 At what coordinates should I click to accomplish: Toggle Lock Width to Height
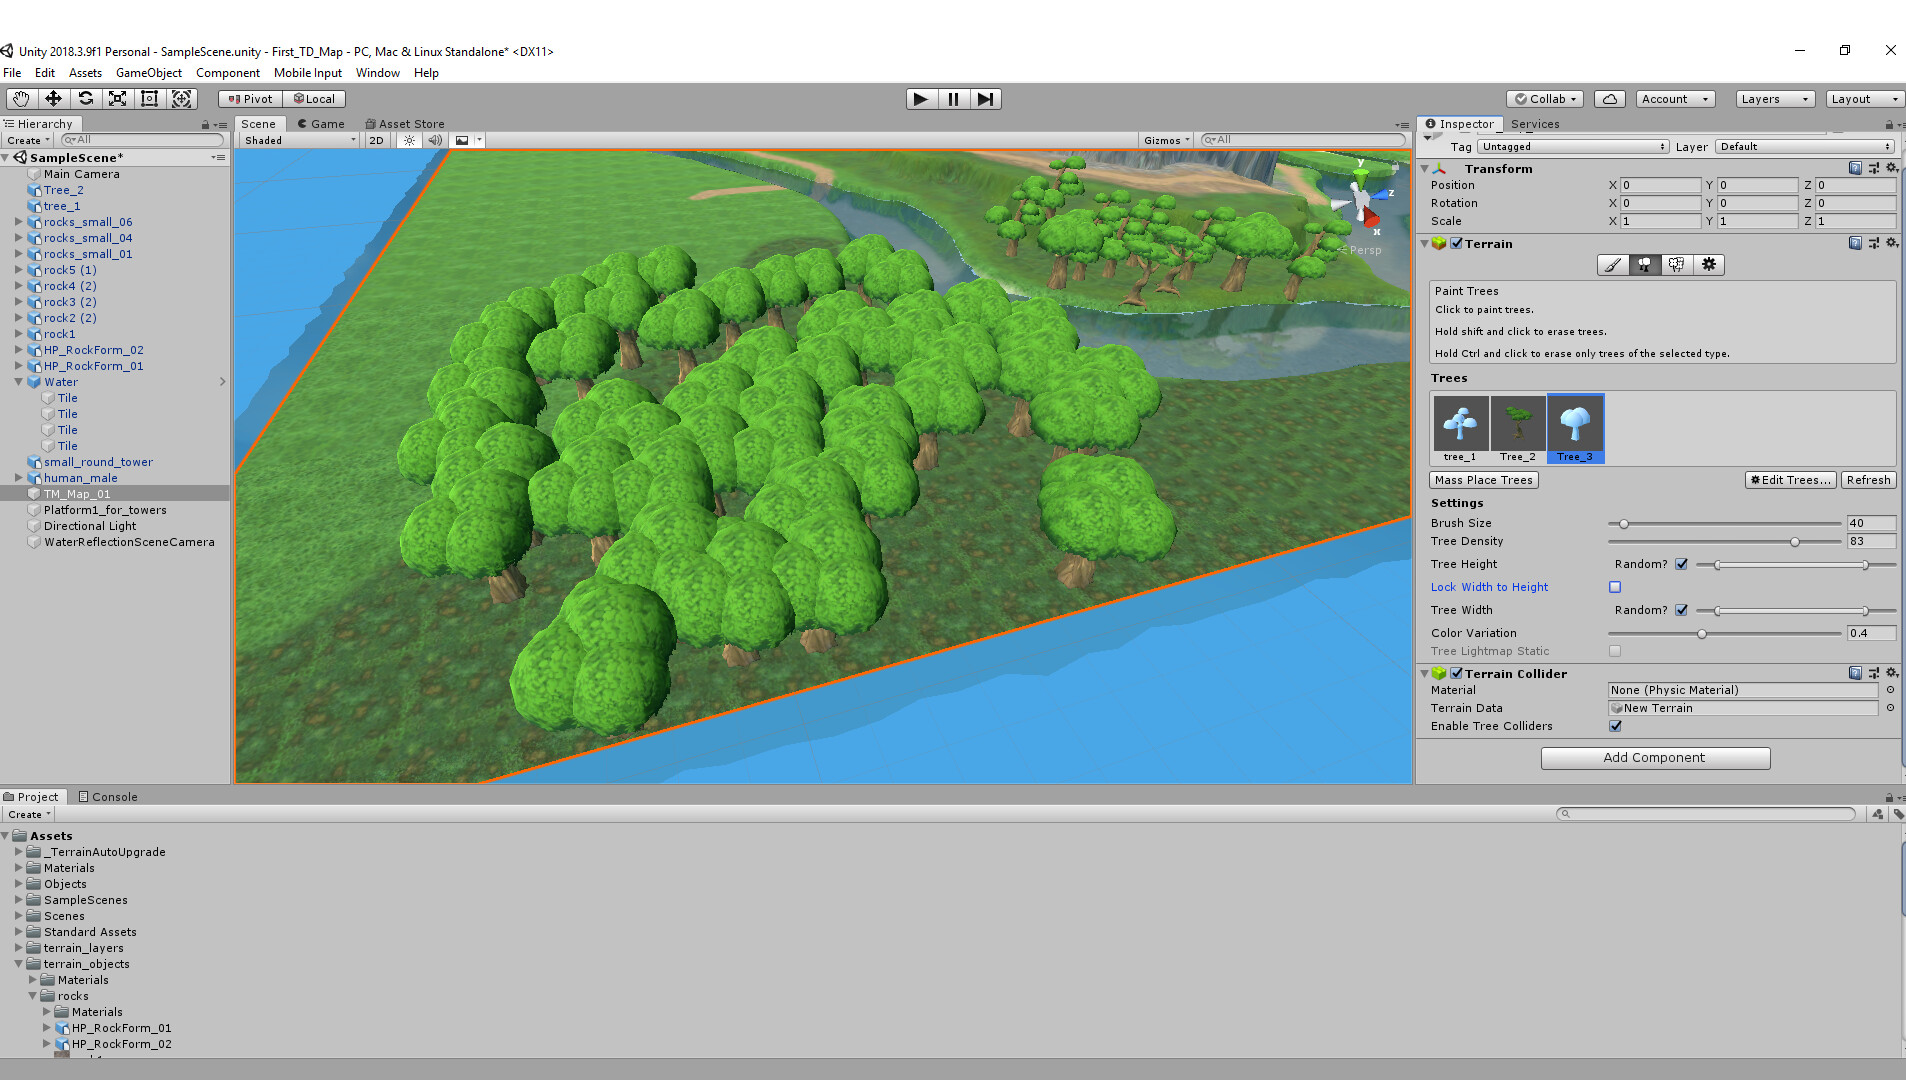(1615, 587)
